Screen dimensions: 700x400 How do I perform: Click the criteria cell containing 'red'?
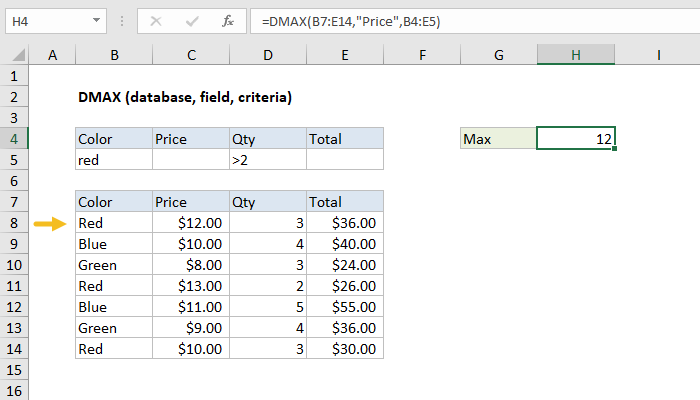tap(114, 160)
